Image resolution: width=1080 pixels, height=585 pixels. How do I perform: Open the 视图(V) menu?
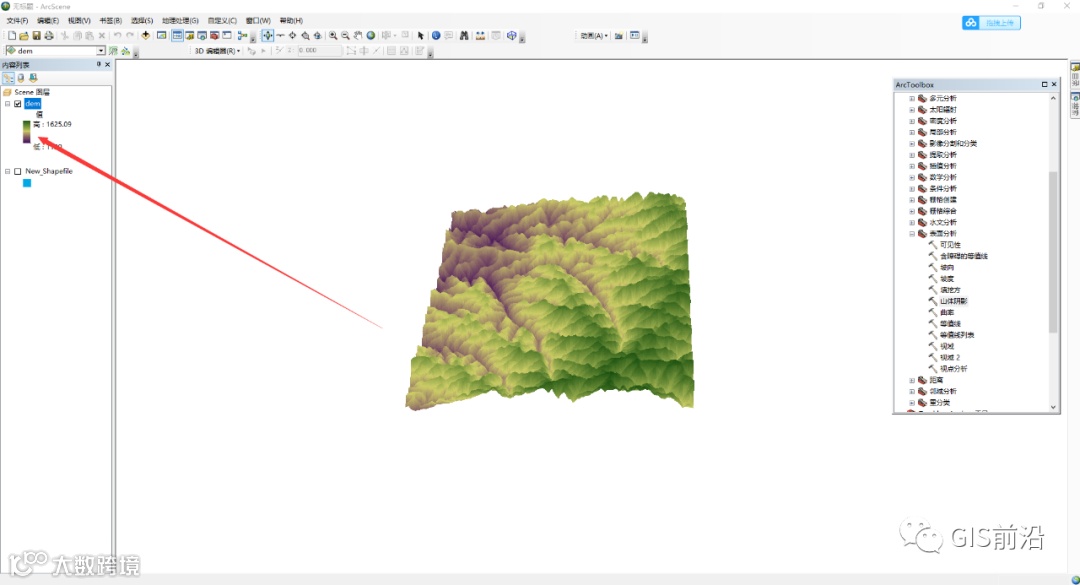[x=79, y=21]
